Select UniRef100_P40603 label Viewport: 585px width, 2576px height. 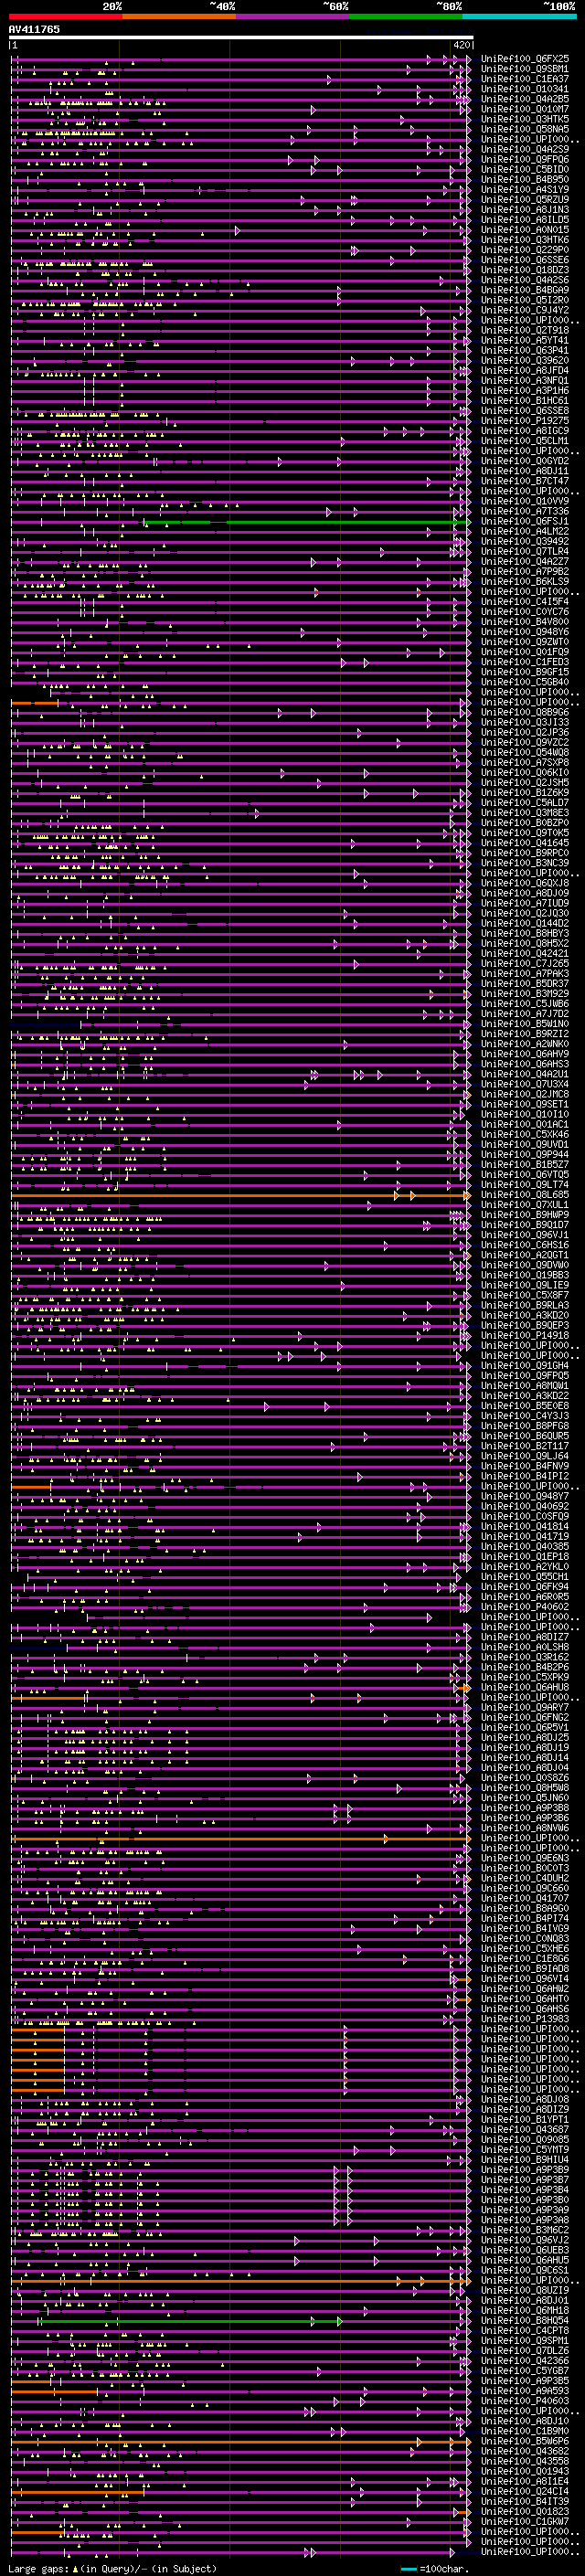(x=525, y=2401)
